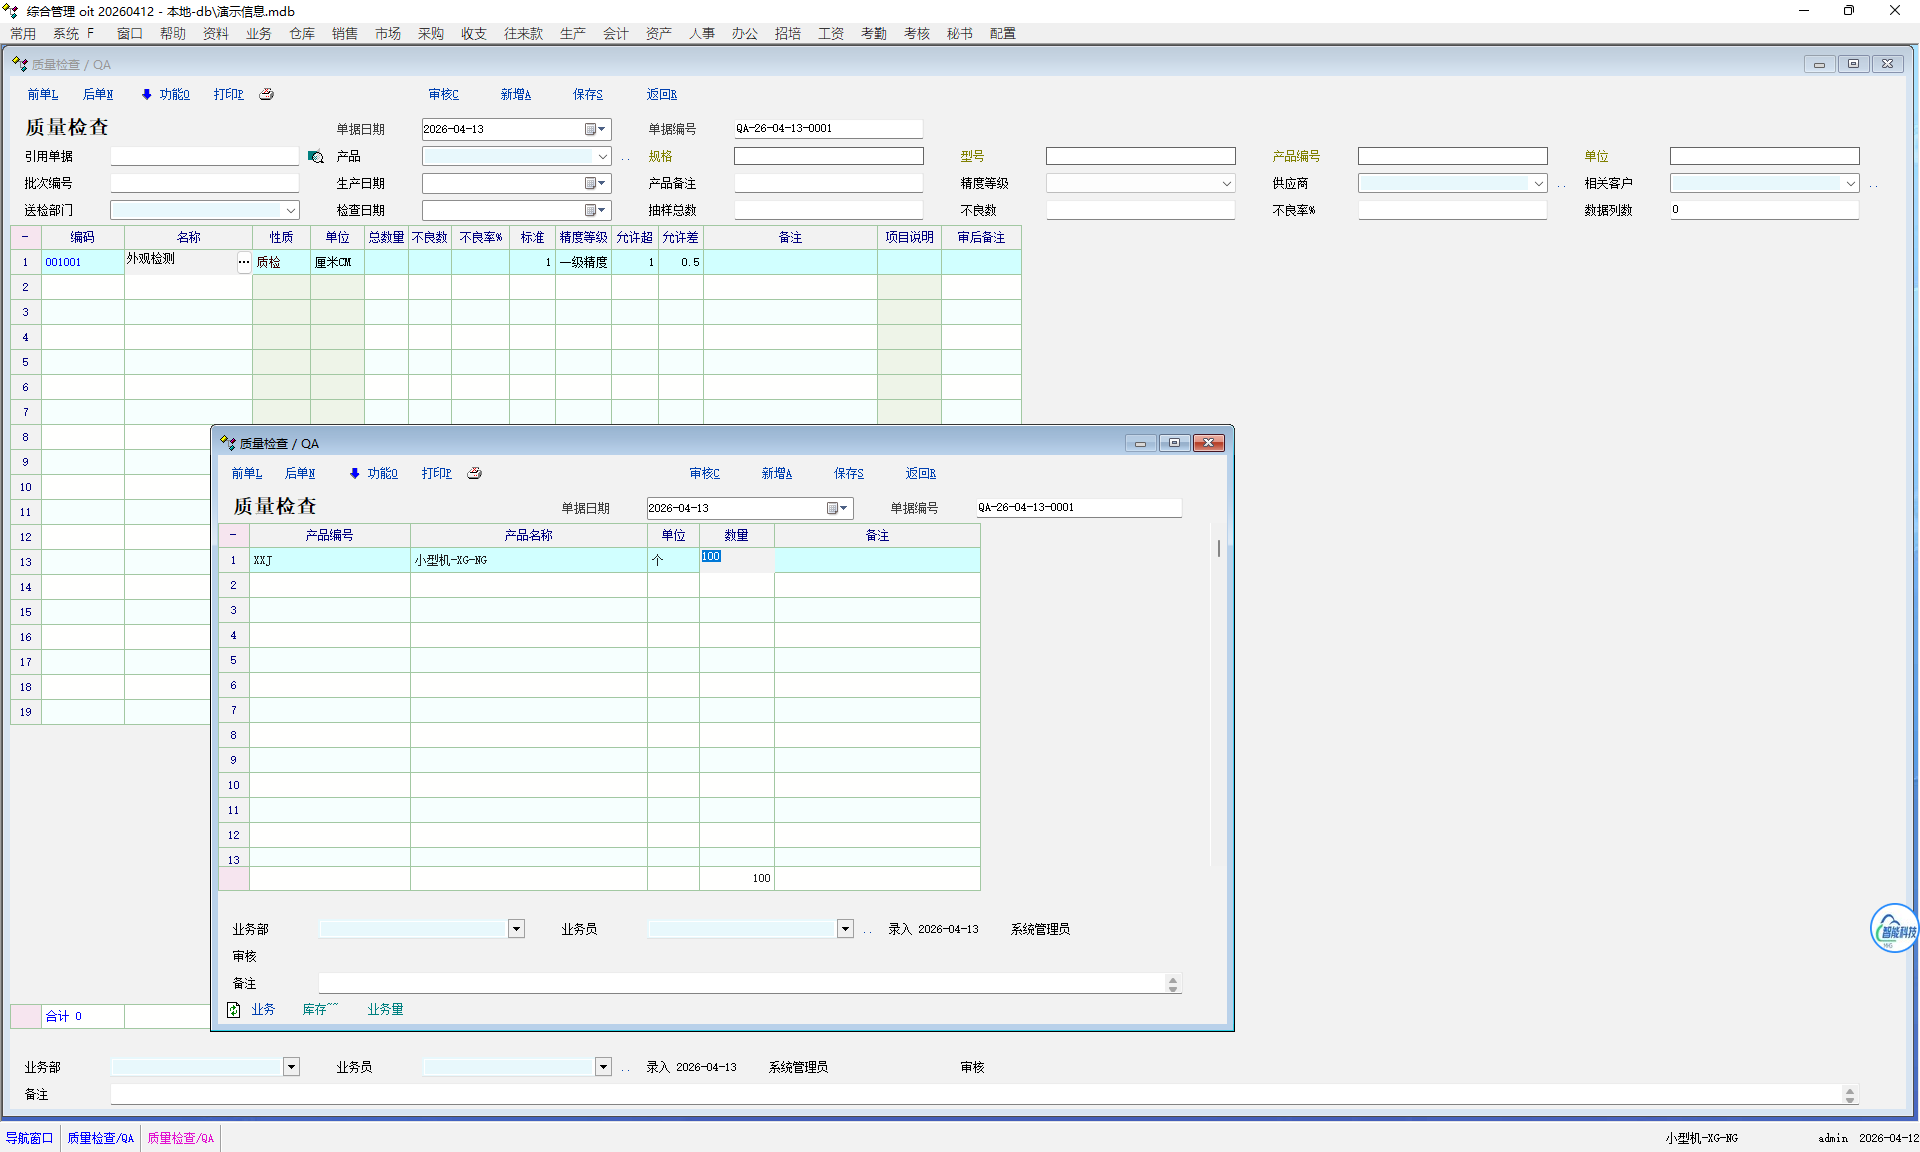Image resolution: width=1920 pixels, height=1152 pixels.
Task: Open the 送检部门 dropdown
Action: [x=290, y=210]
